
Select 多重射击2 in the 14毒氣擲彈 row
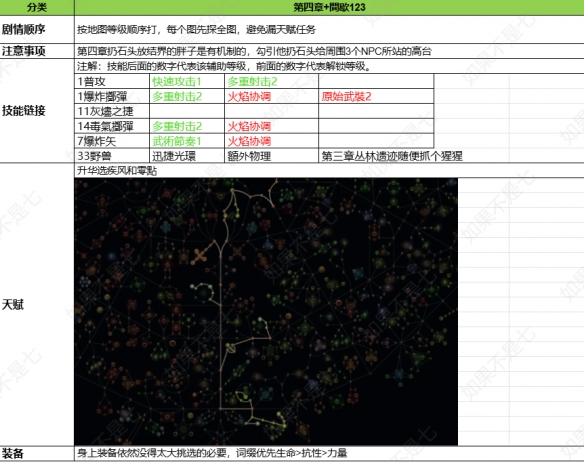pyautogui.click(x=187, y=126)
